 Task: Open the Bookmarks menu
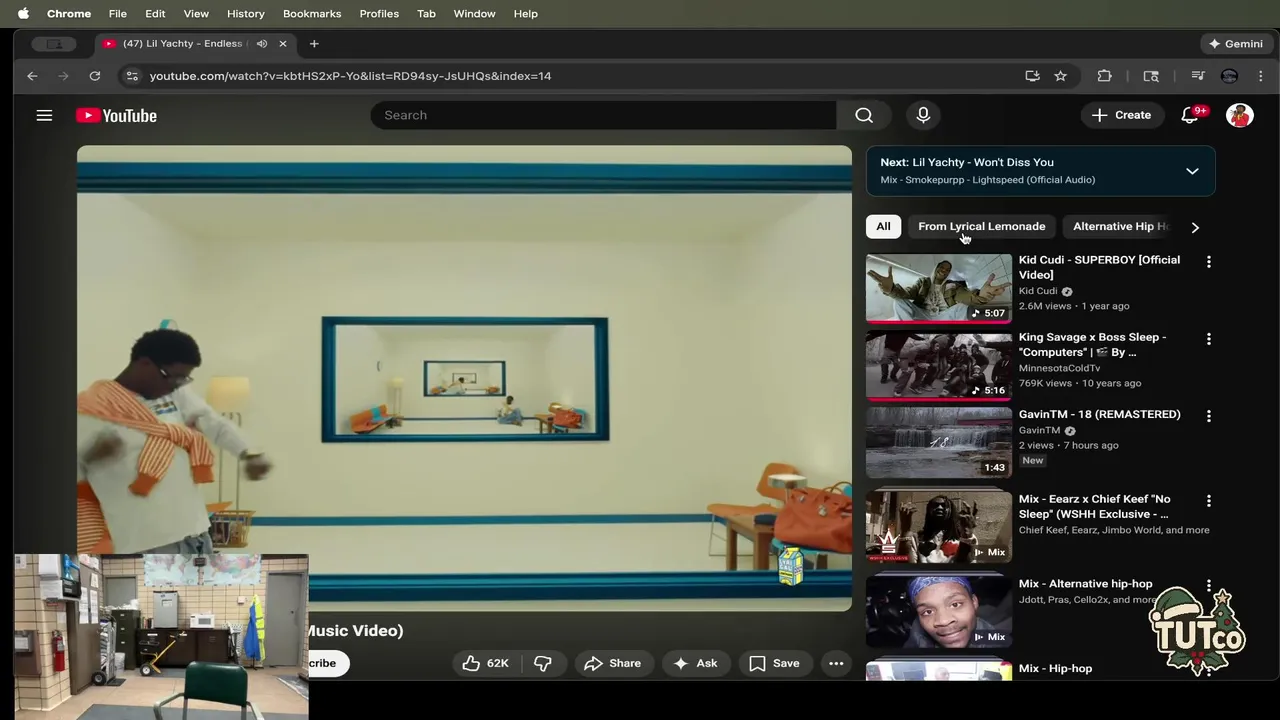[312, 14]
